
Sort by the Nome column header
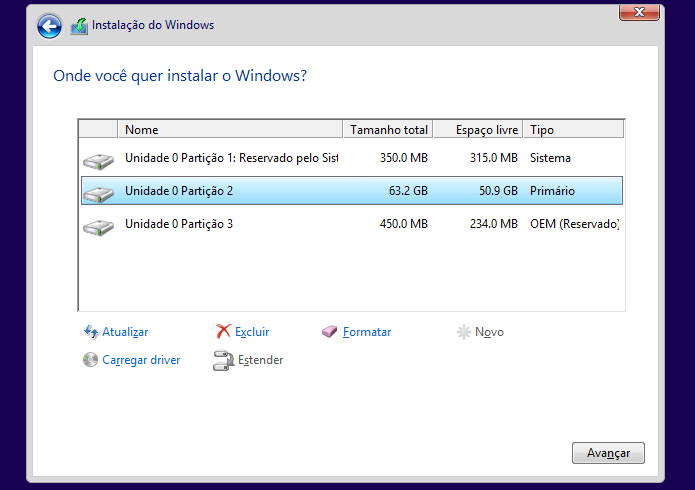tap(230, 129)
